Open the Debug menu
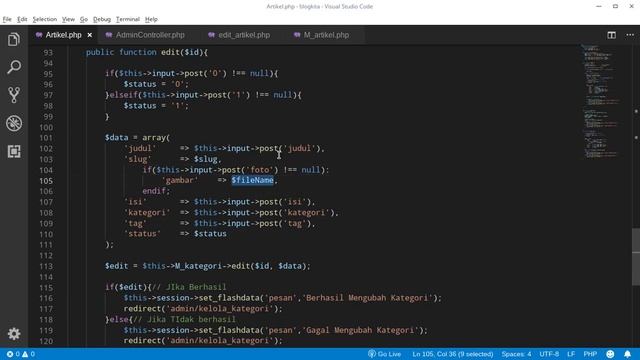The width and height of the screenshot is (640, 360). [x=102, y=19]
